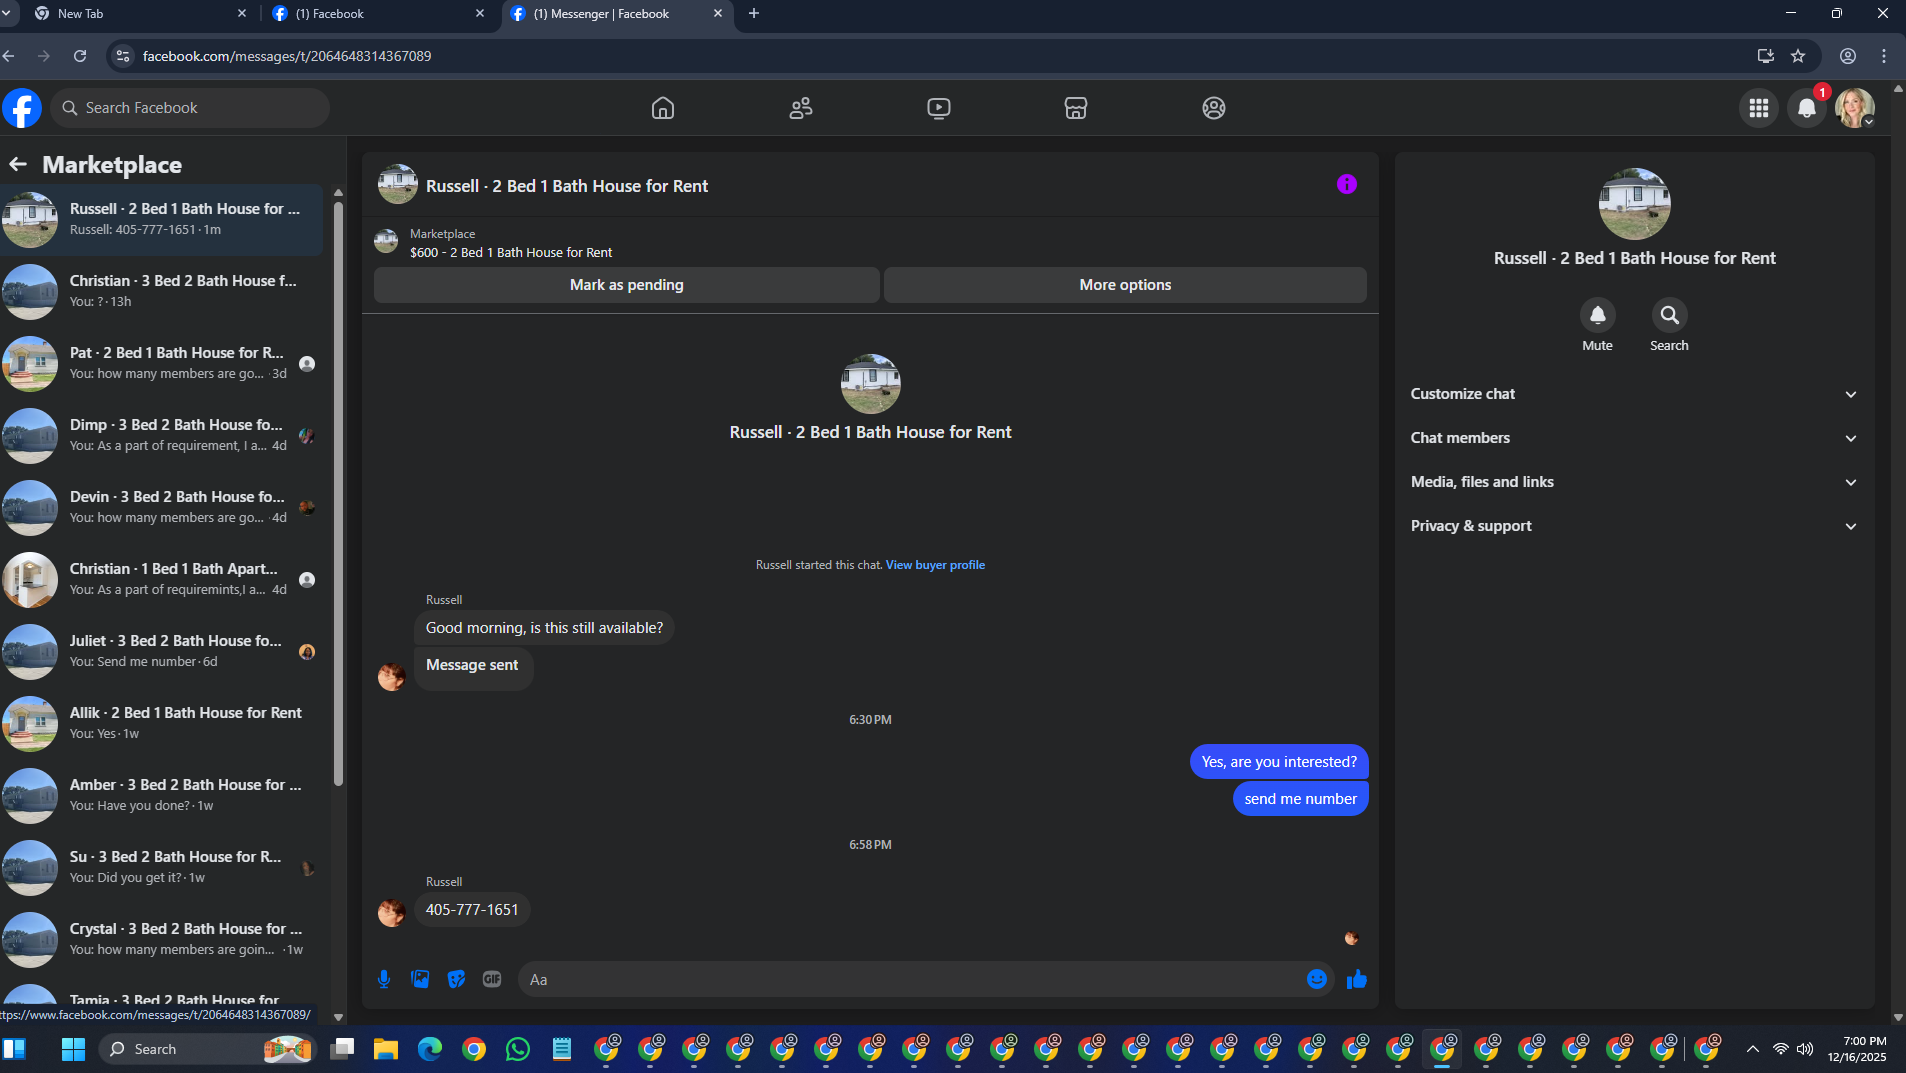Click the conversation information icon

point(1347,184)
